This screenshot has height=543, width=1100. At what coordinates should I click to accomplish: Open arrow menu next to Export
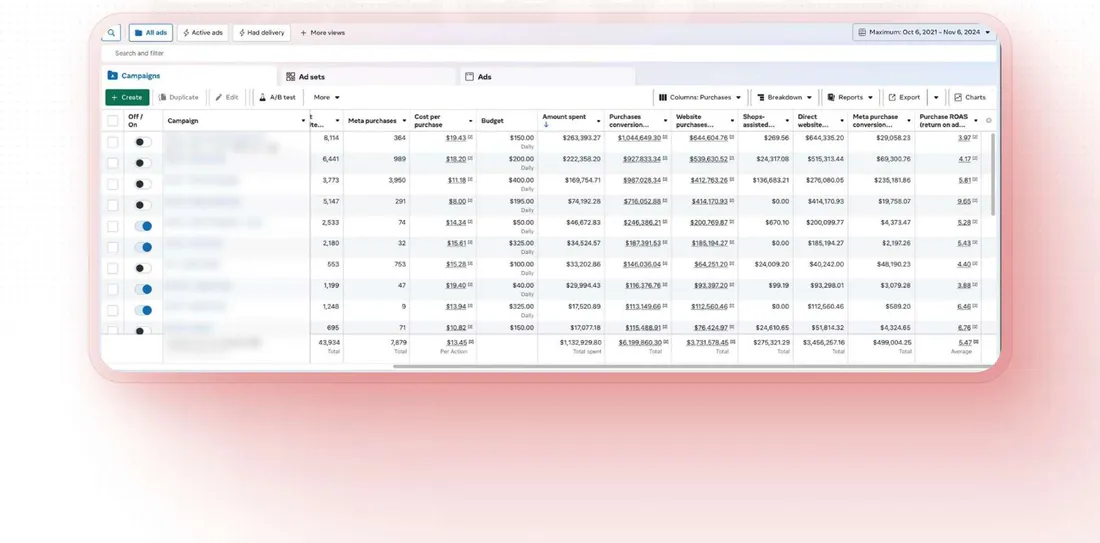click(x=936, y=98)
